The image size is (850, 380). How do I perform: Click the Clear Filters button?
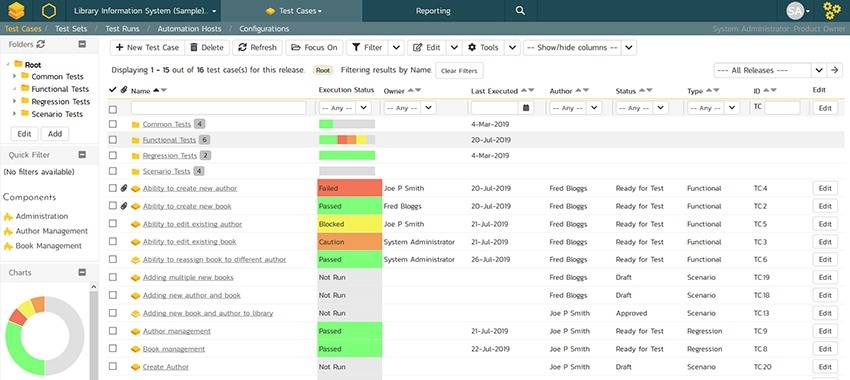pyautogui.click(x=459, y=70)
